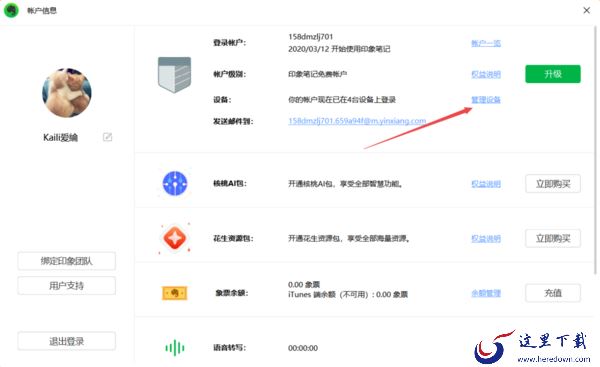Click 立即购买 for 花生资源包

coord(553,238)
